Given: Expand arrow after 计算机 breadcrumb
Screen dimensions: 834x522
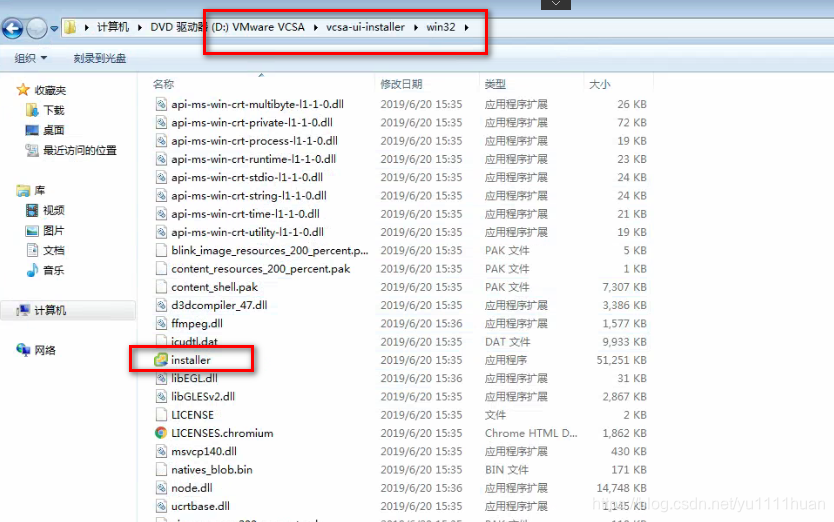Looking at the screenshot, I should tap(140, 27).
